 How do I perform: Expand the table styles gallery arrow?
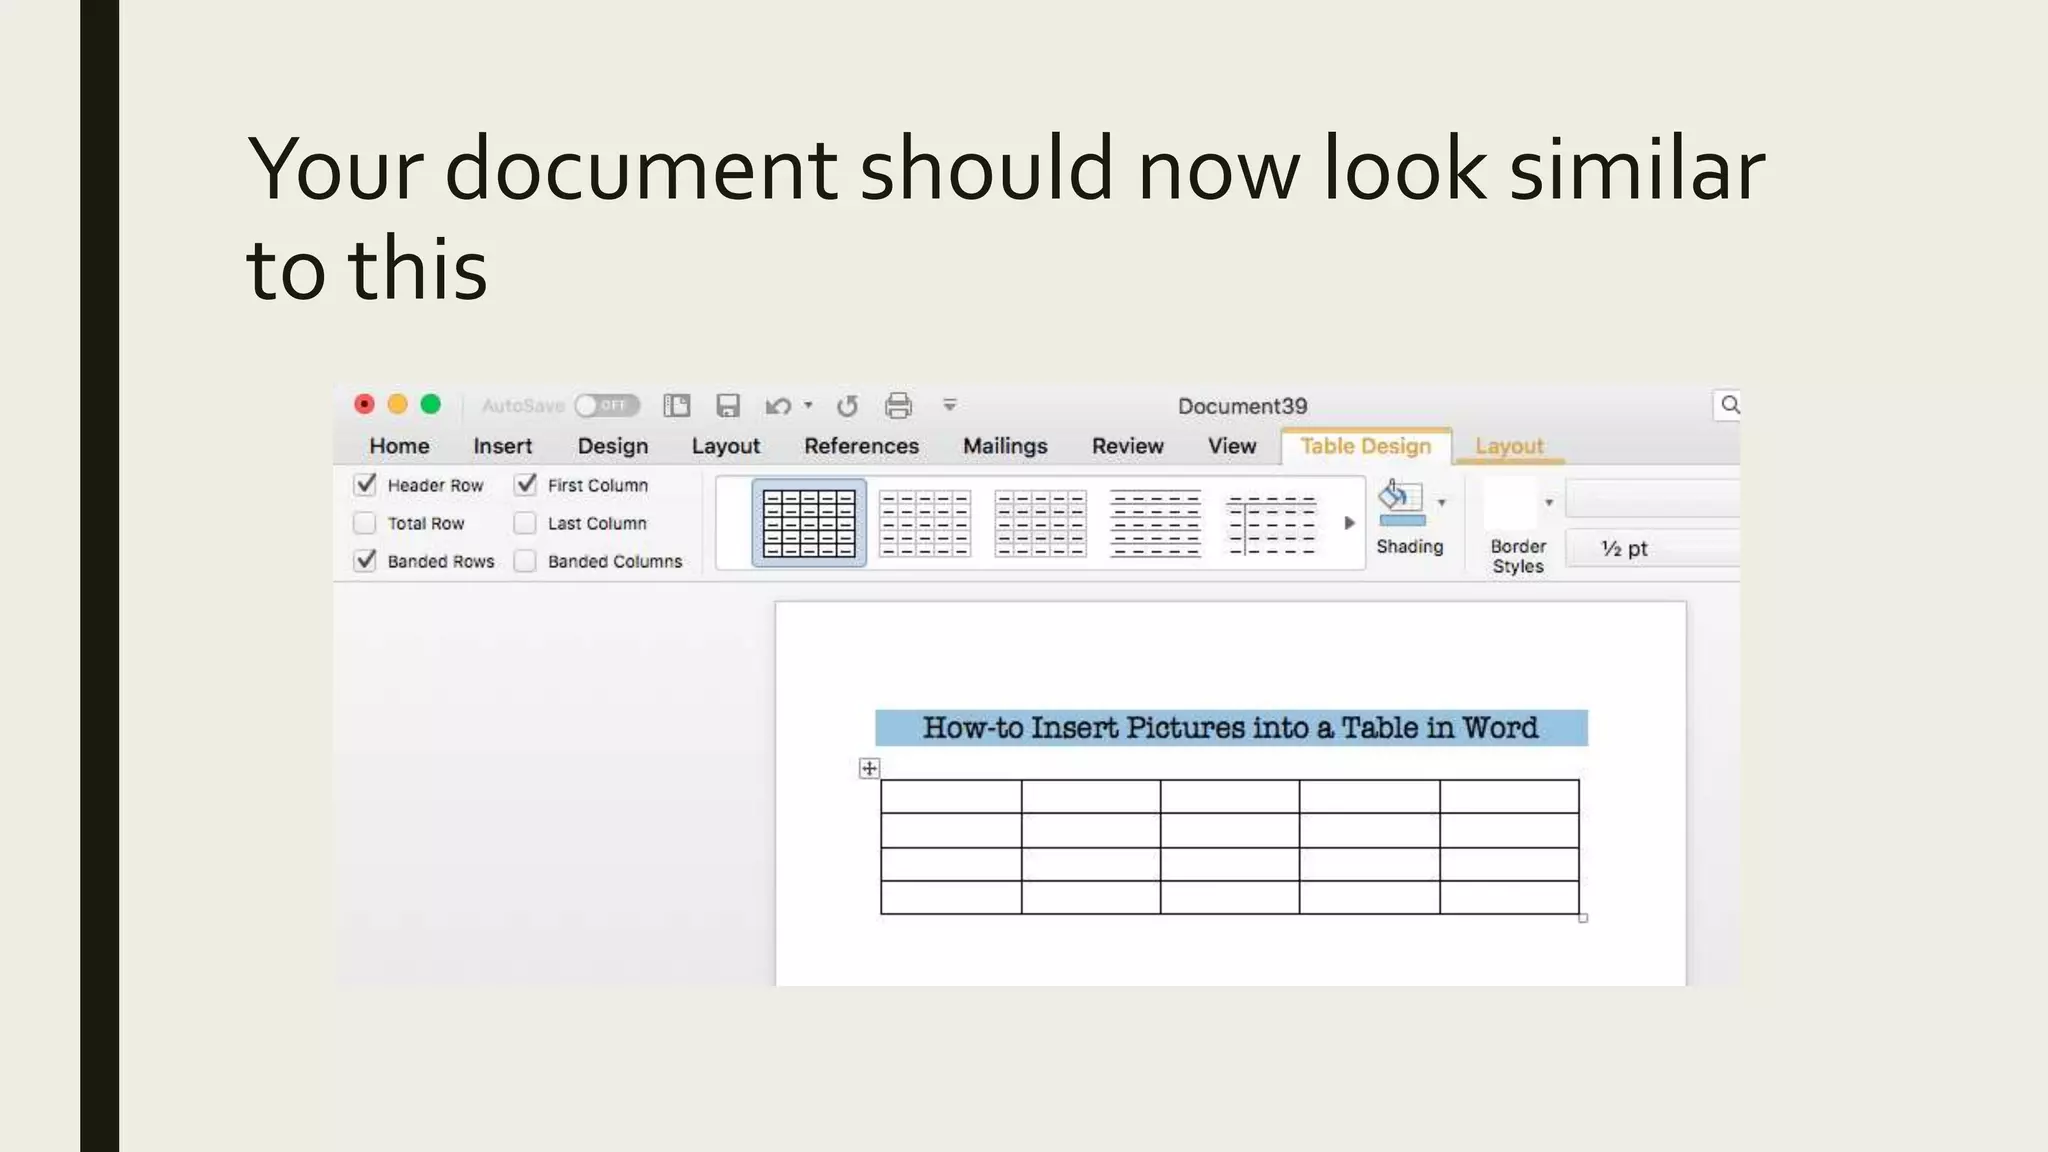pos(1349,523)
